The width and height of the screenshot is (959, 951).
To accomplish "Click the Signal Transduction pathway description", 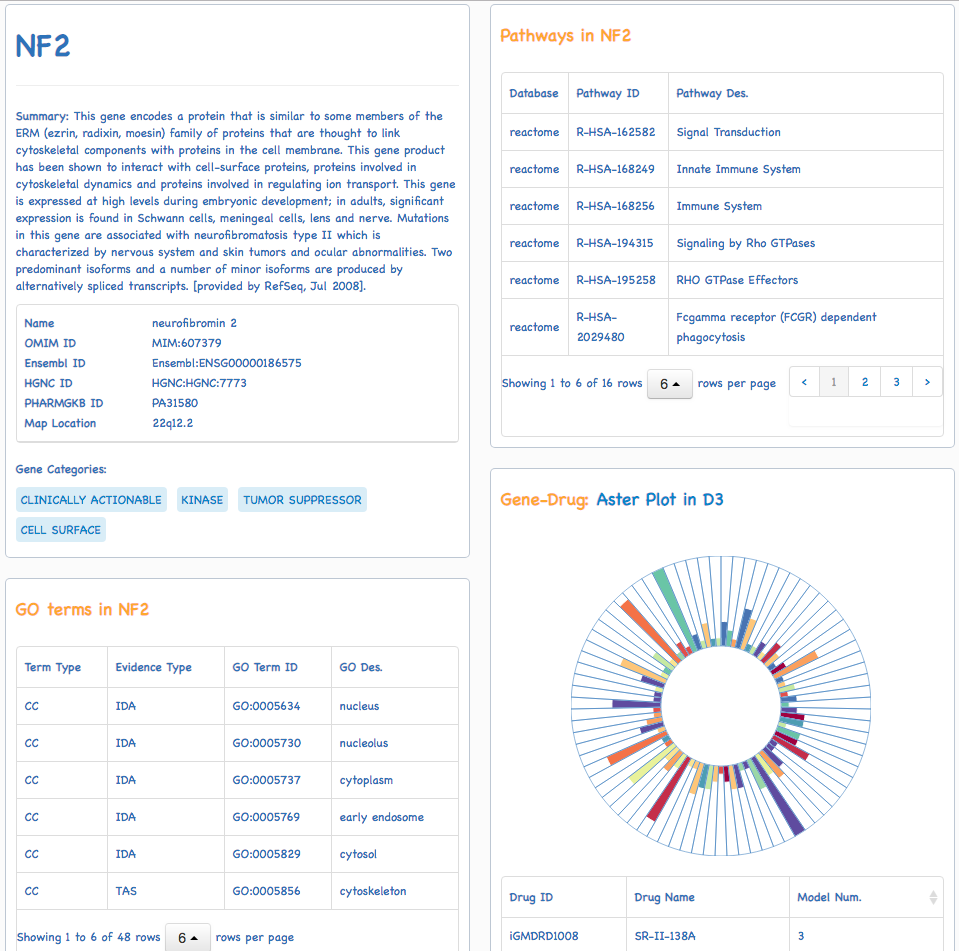I will (x=728, y=132).
